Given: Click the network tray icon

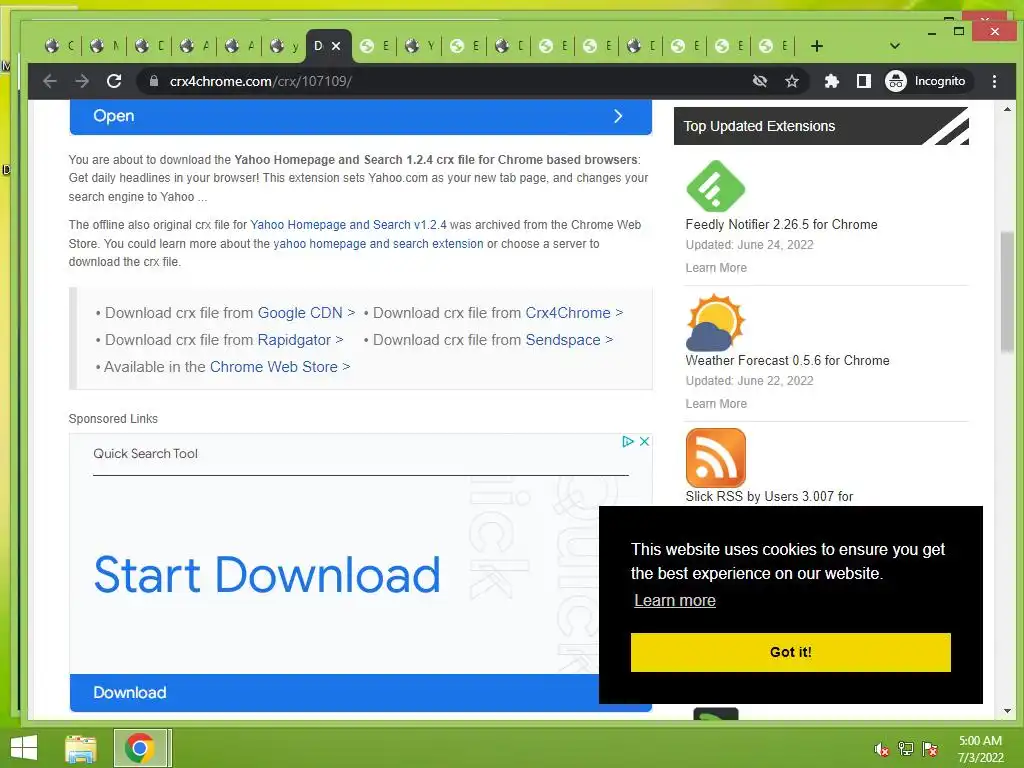Looking at the screenshot, I should coord(905,749).
